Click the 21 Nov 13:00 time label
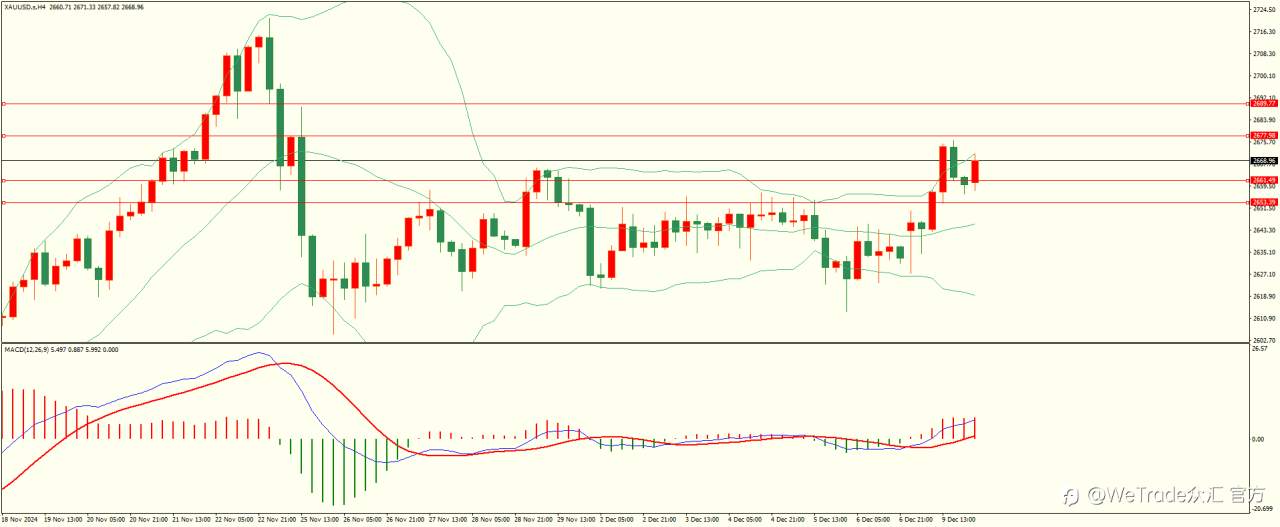 coord(191,520)
